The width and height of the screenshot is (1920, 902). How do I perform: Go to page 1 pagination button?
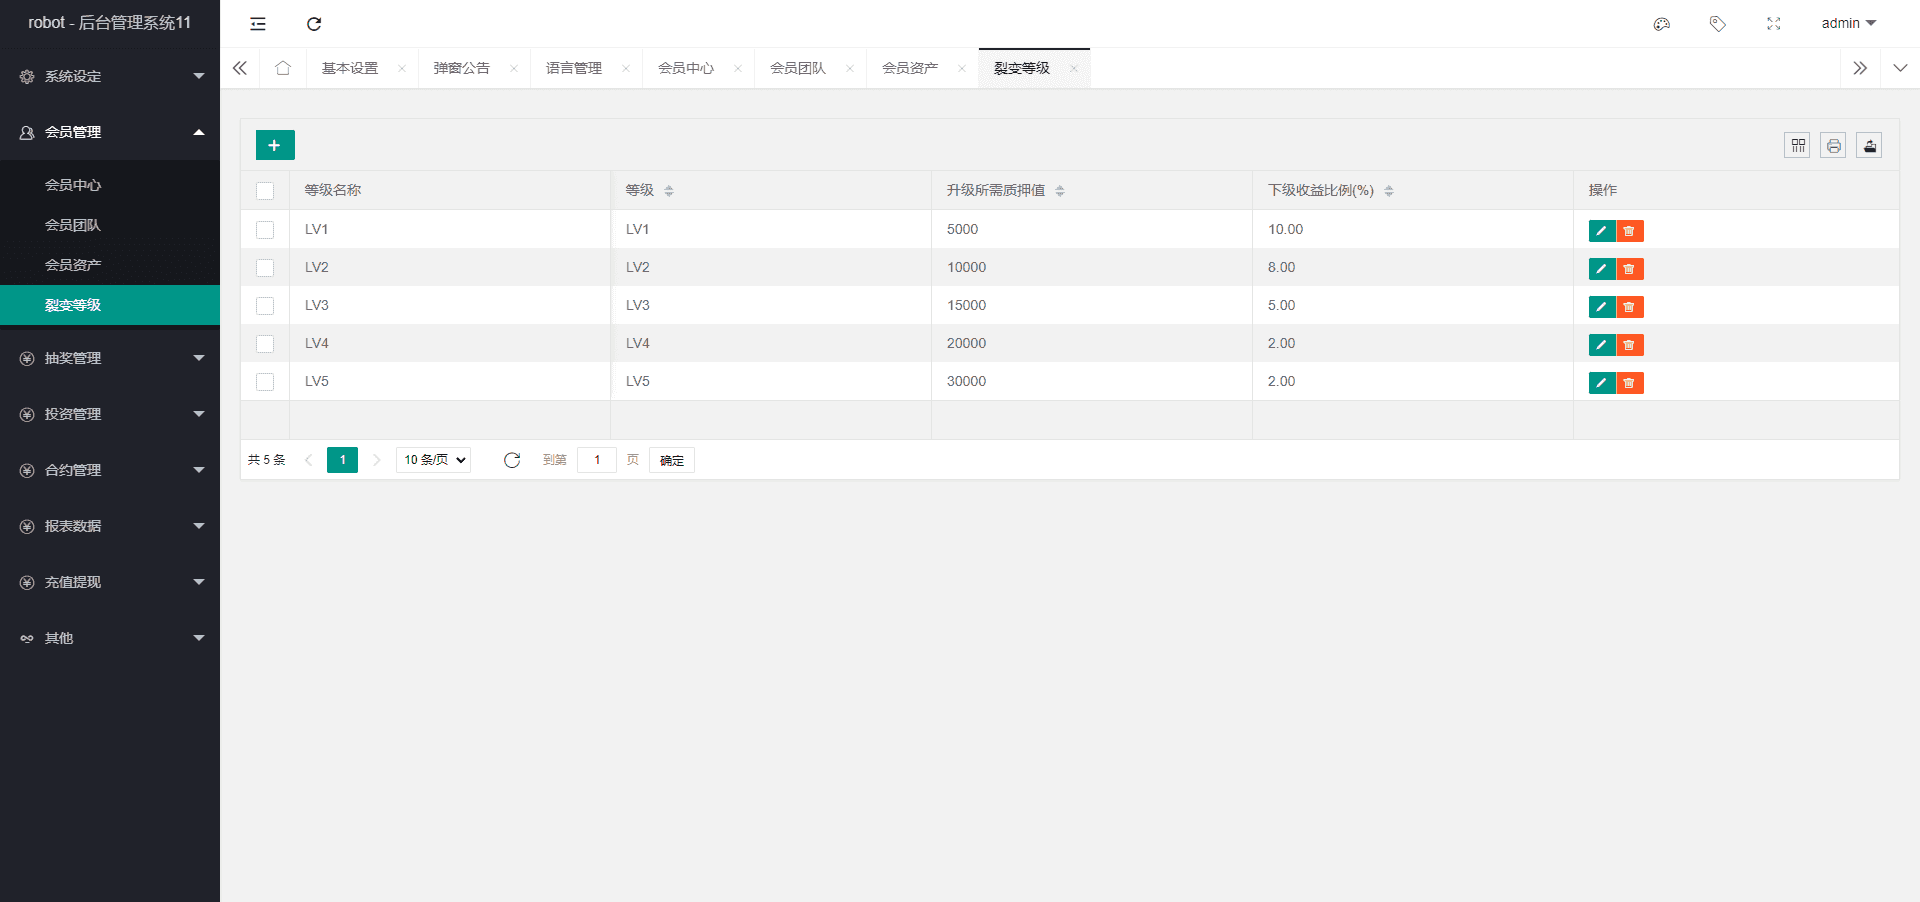(x=342, y=460)
